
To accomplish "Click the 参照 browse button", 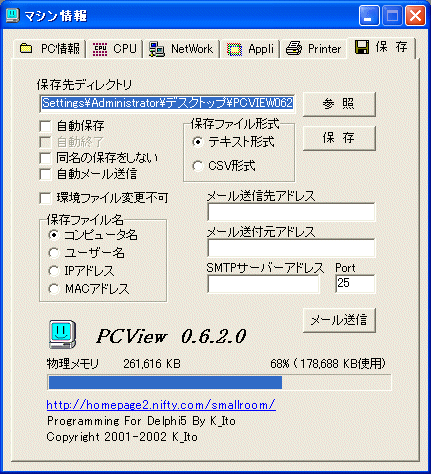I will click(339, 104).
